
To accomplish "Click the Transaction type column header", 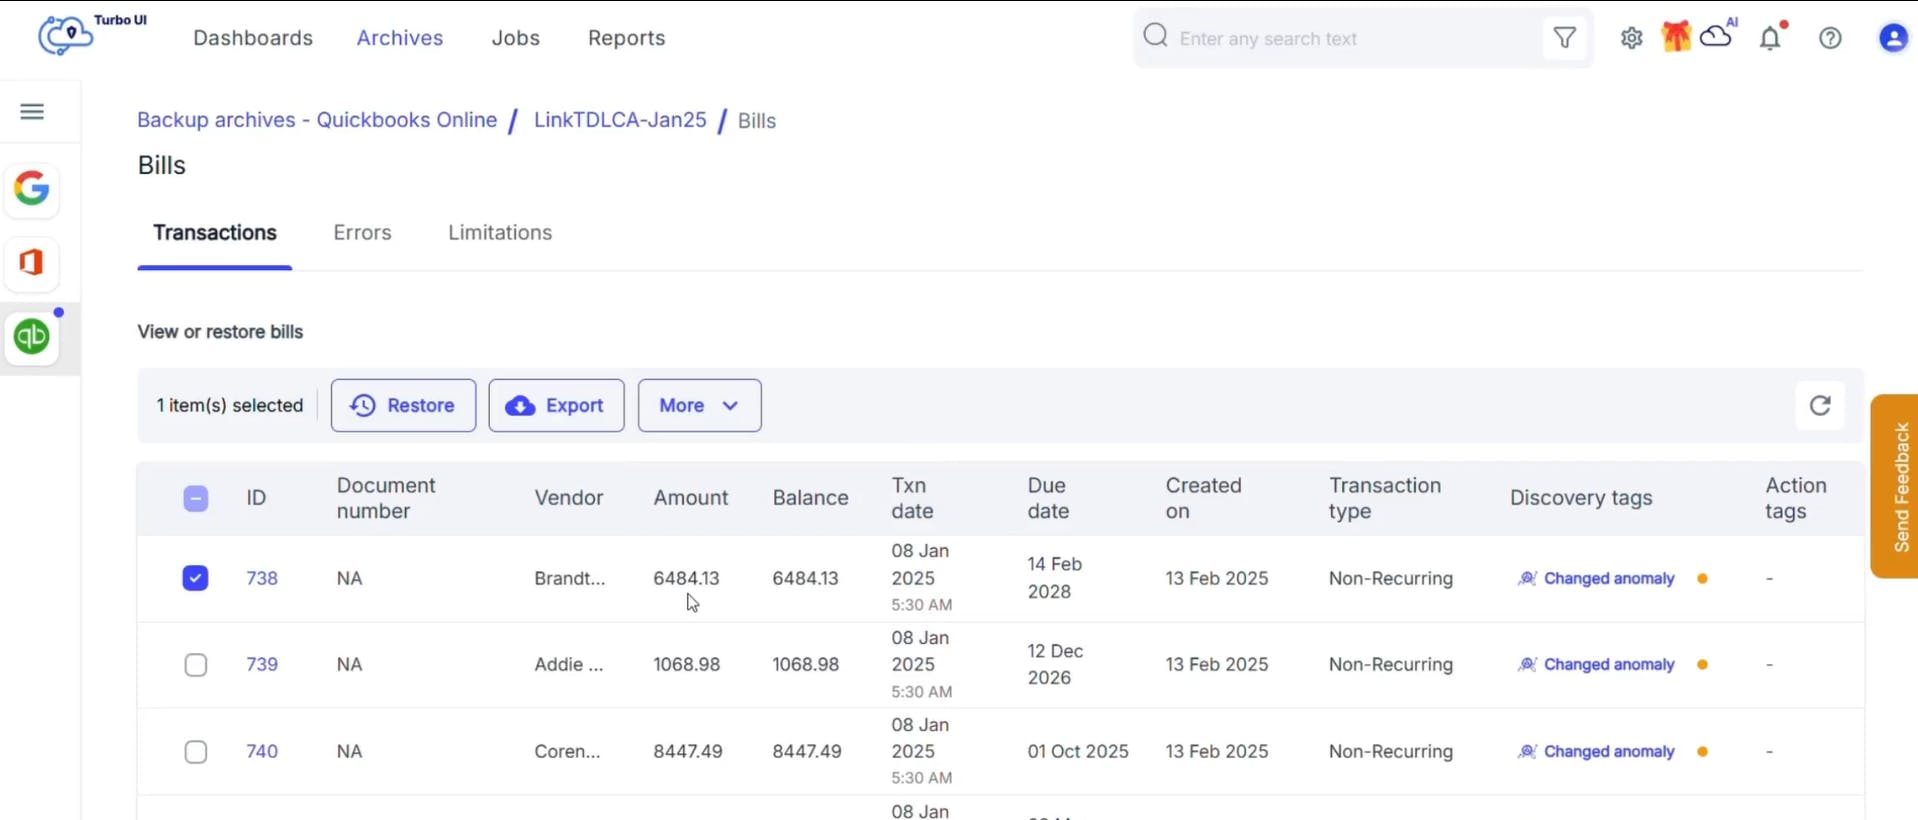I will 1385,498.
